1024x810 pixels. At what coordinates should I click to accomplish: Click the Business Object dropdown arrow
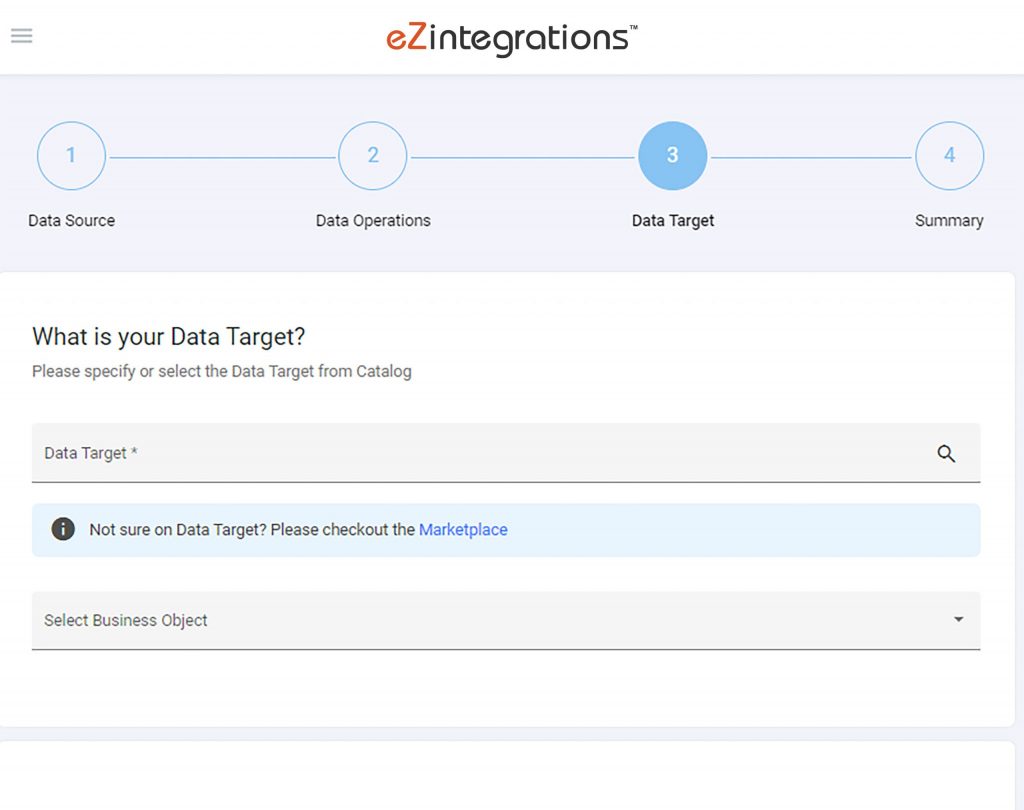[958, 620]
